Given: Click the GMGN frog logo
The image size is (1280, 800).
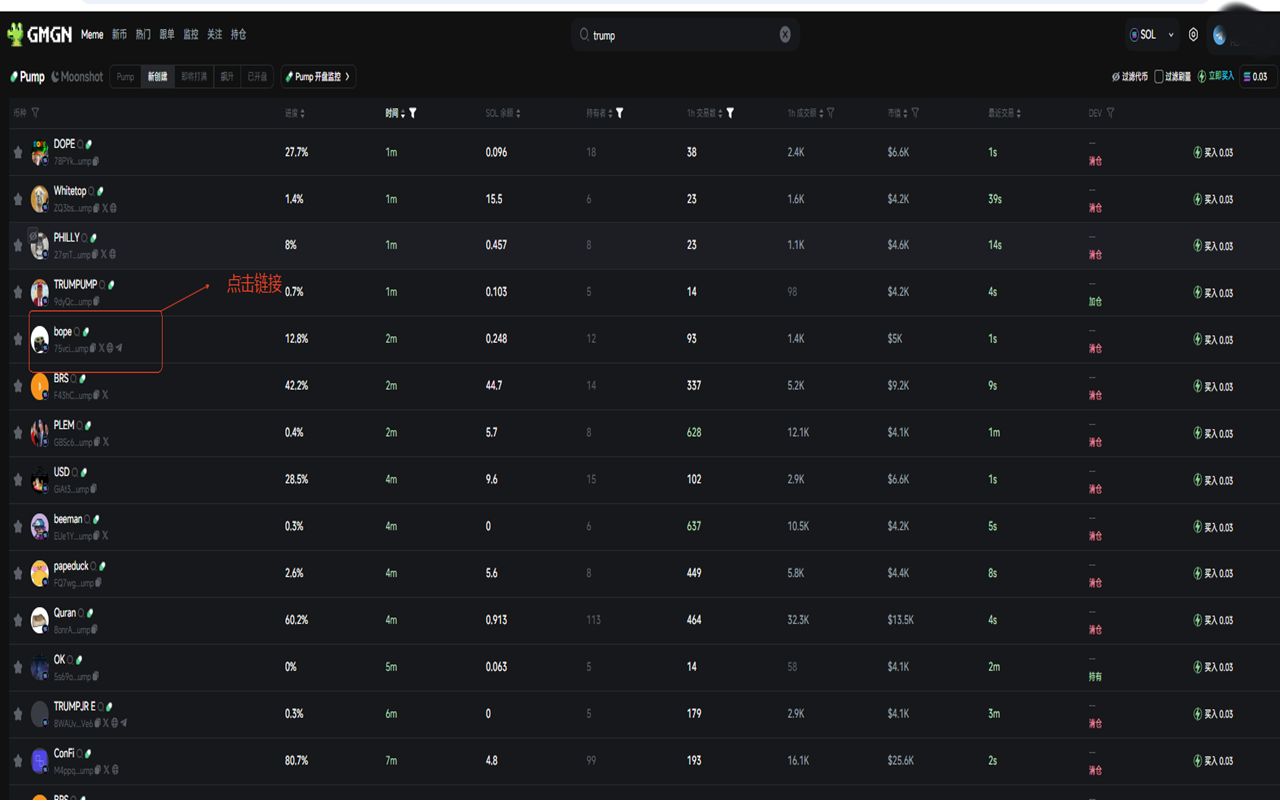Looking at the screenshot, I should pos(40,34).
